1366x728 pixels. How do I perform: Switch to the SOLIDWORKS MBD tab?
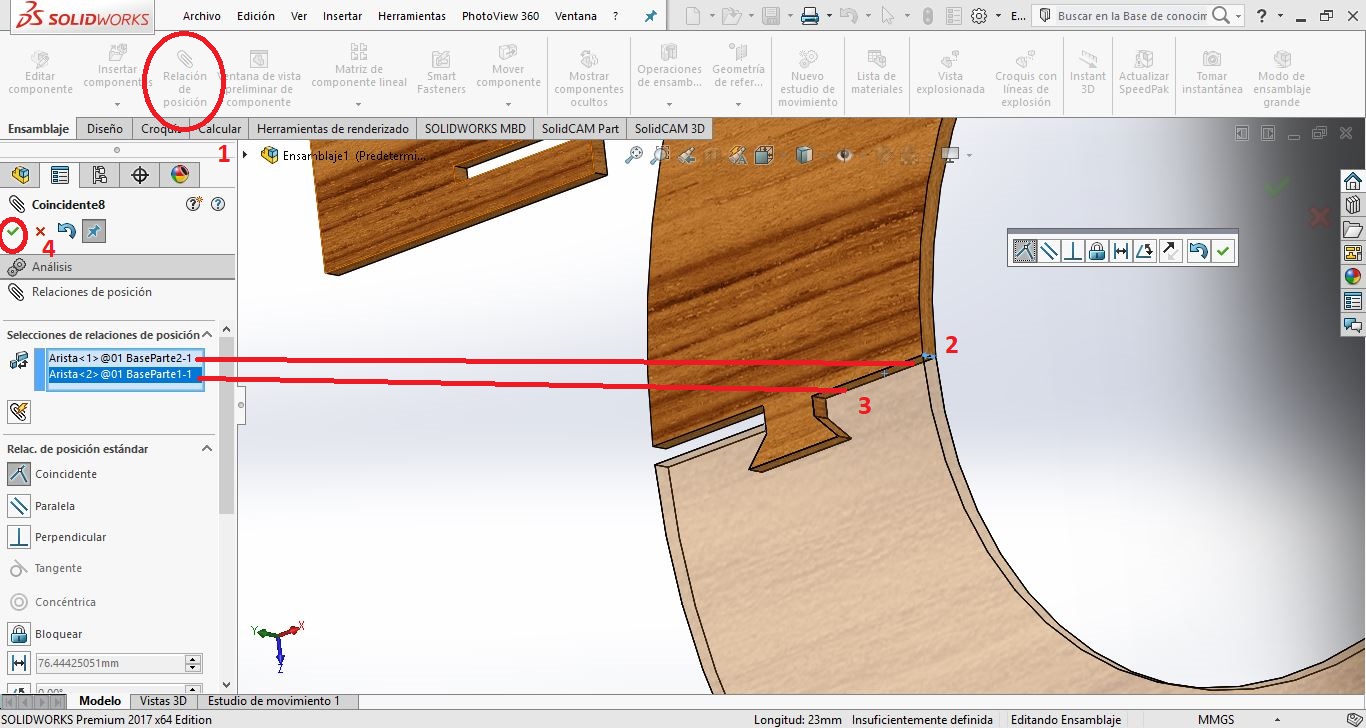pos(475,129)
